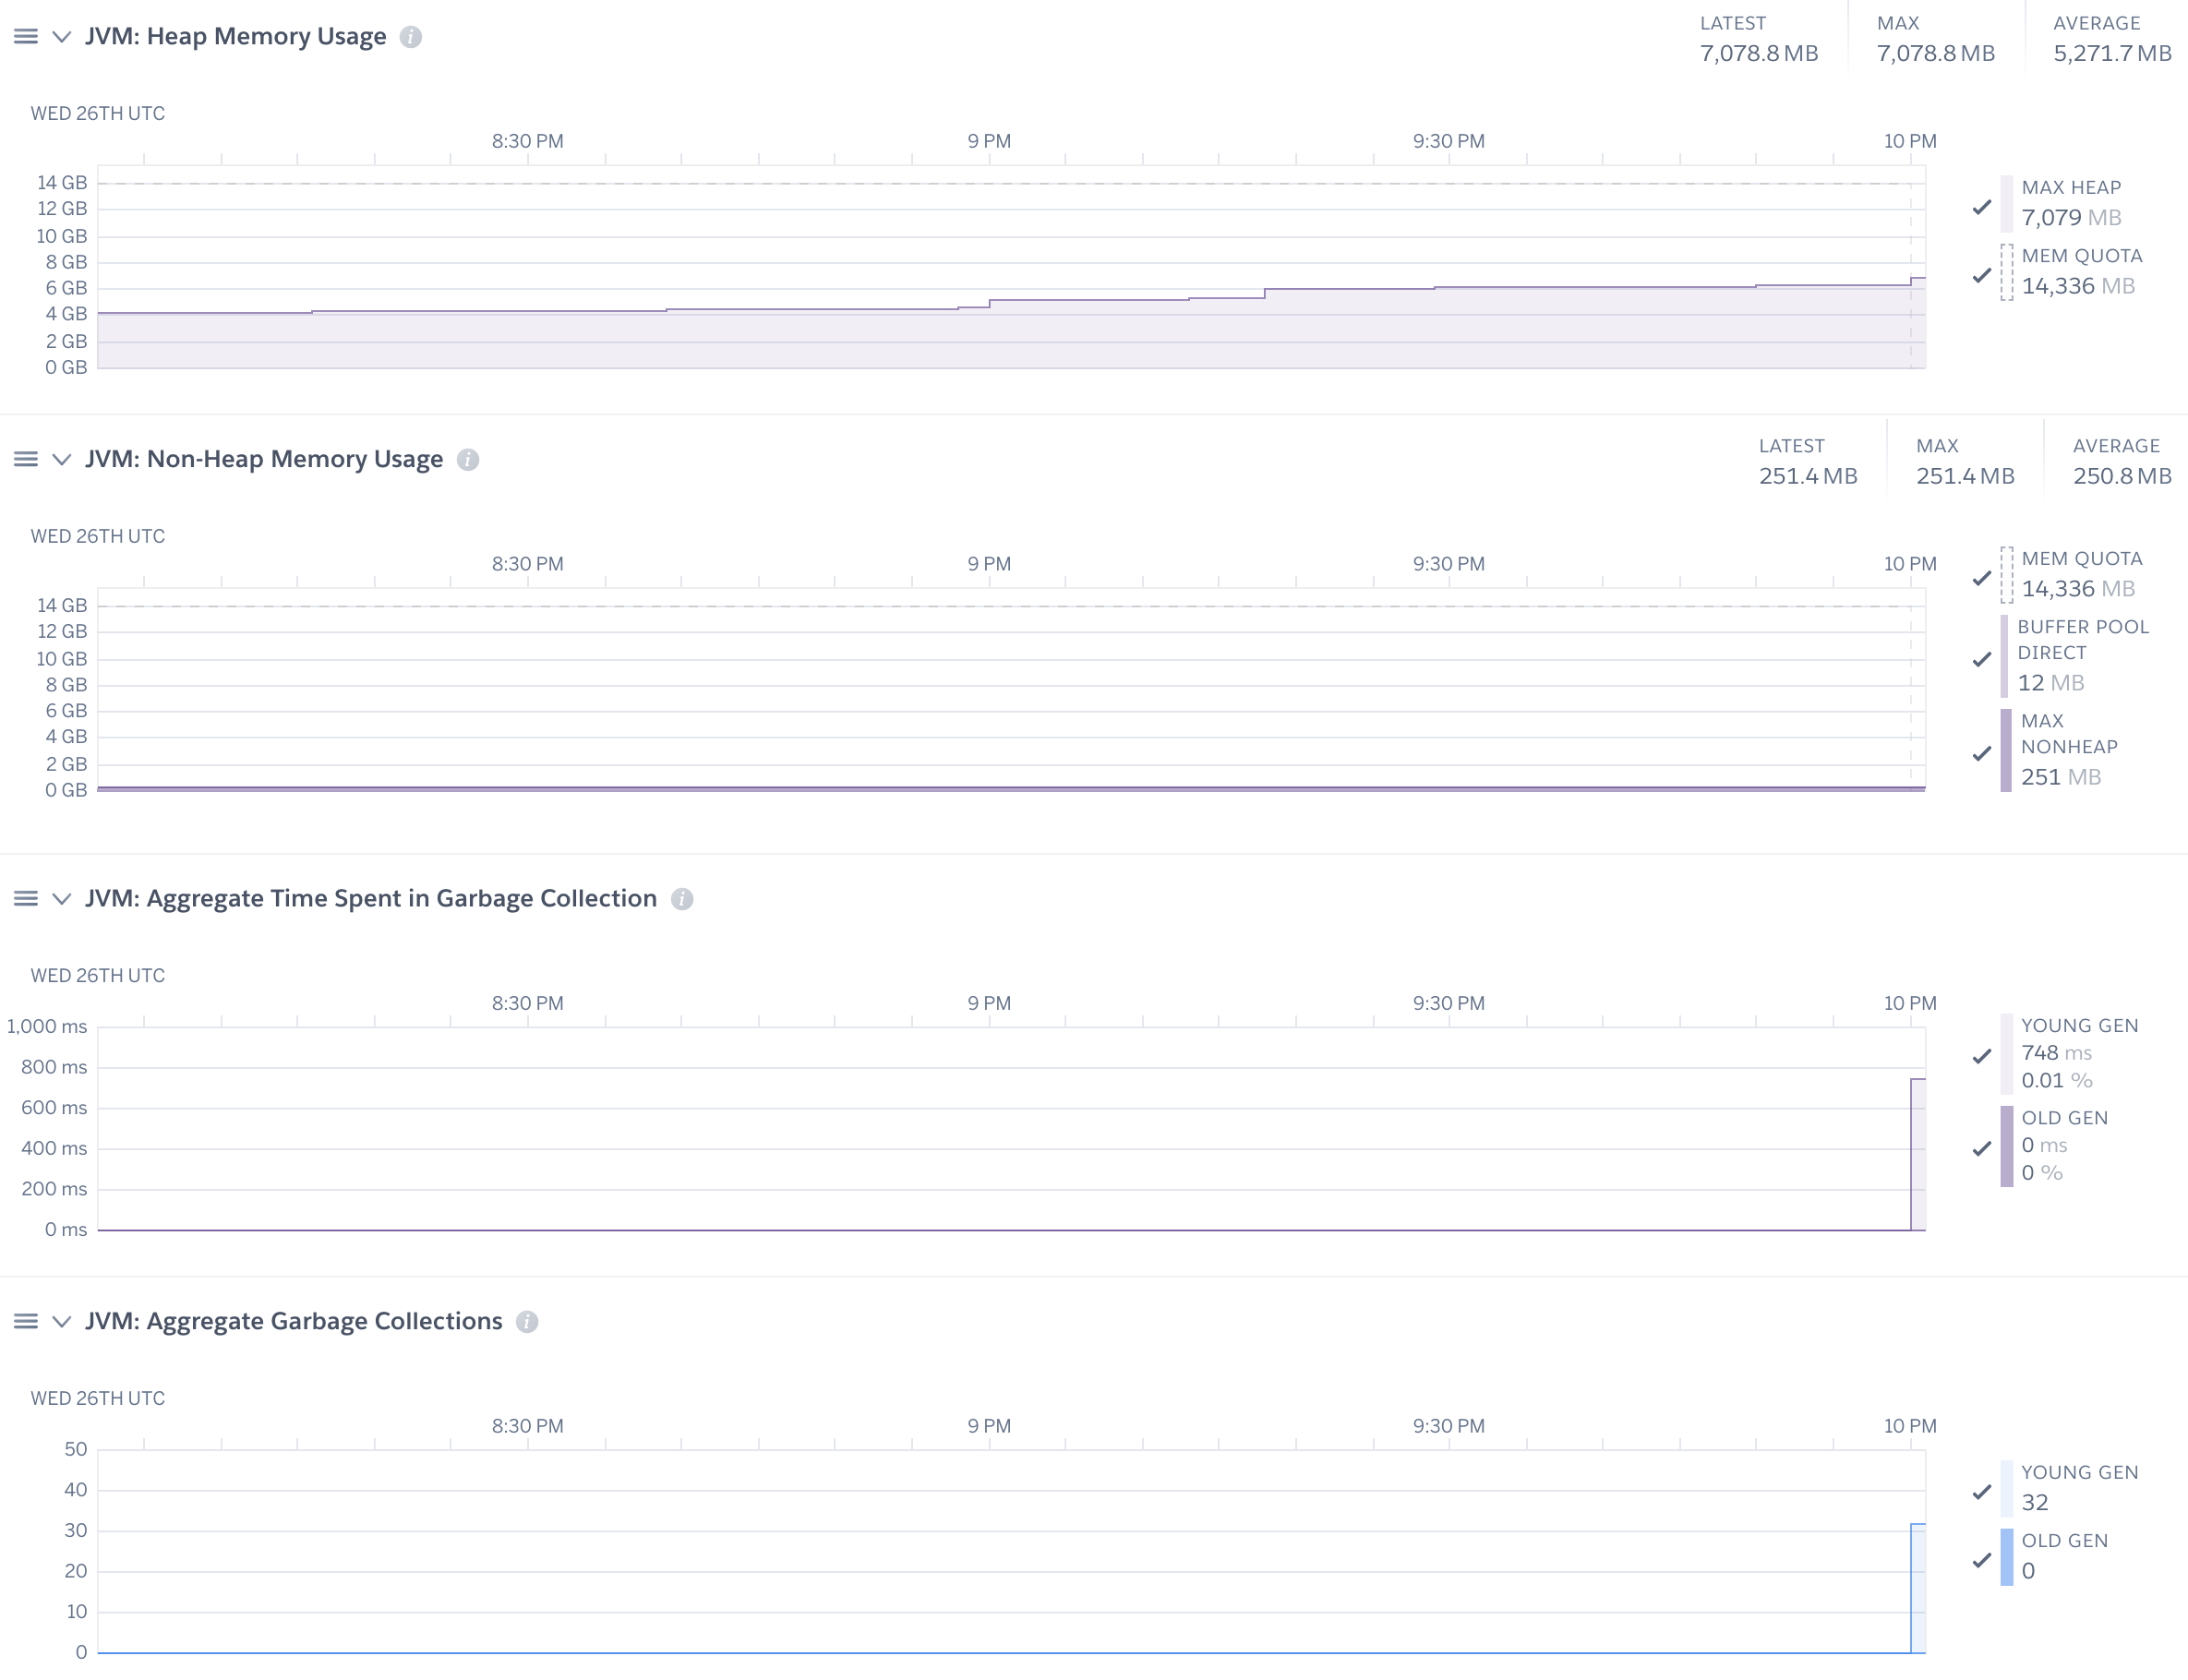
Task: Select the MAX NONHEAP legend entry
Action: (2067, 748)
